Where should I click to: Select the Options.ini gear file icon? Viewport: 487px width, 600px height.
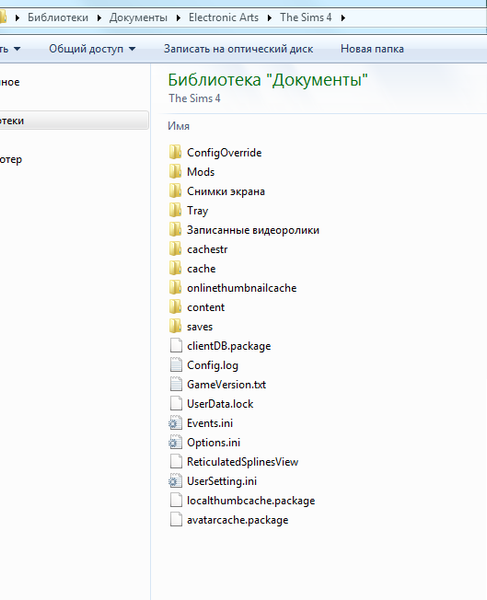(x=175, y=442)
